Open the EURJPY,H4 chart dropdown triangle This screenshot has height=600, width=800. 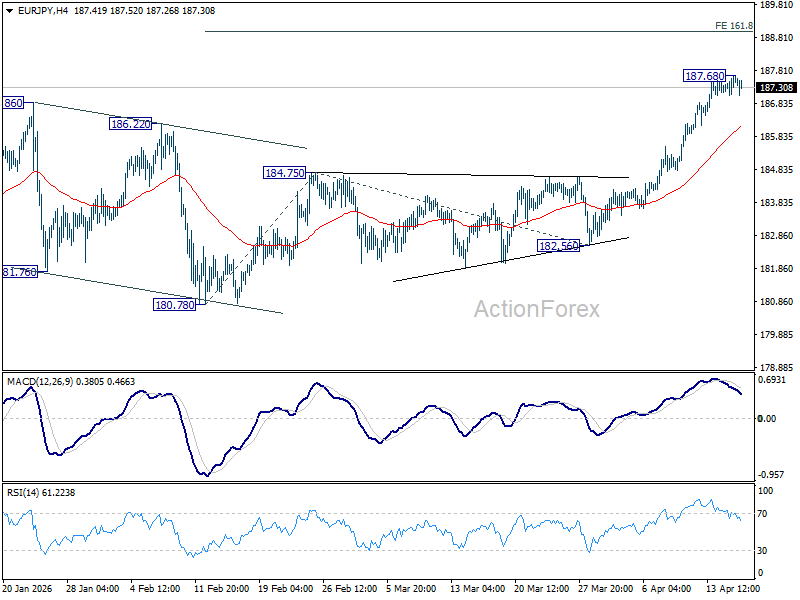point(9,11)
